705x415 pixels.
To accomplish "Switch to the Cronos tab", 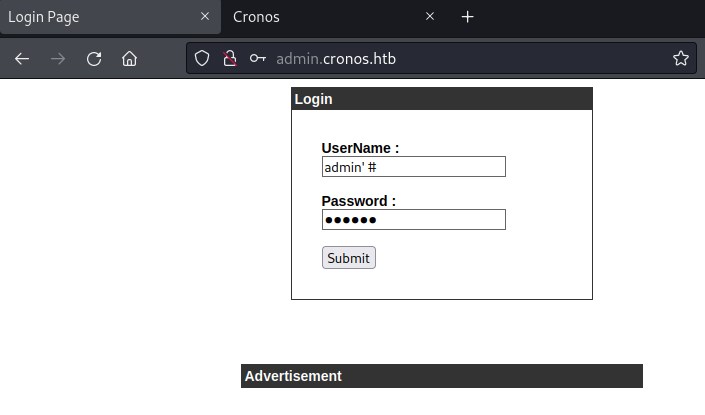I will pyautogui.click(x=320, y=17).
